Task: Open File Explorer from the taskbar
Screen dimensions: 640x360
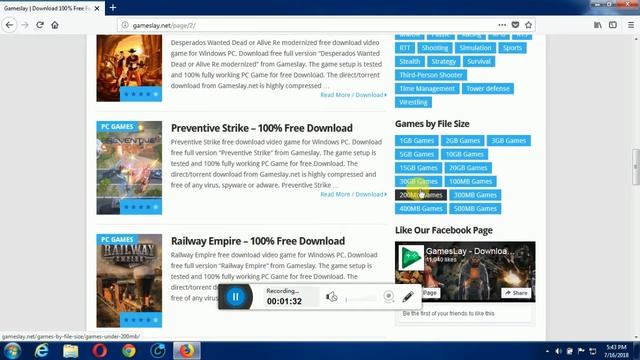Action: click(x=71, y=351)
